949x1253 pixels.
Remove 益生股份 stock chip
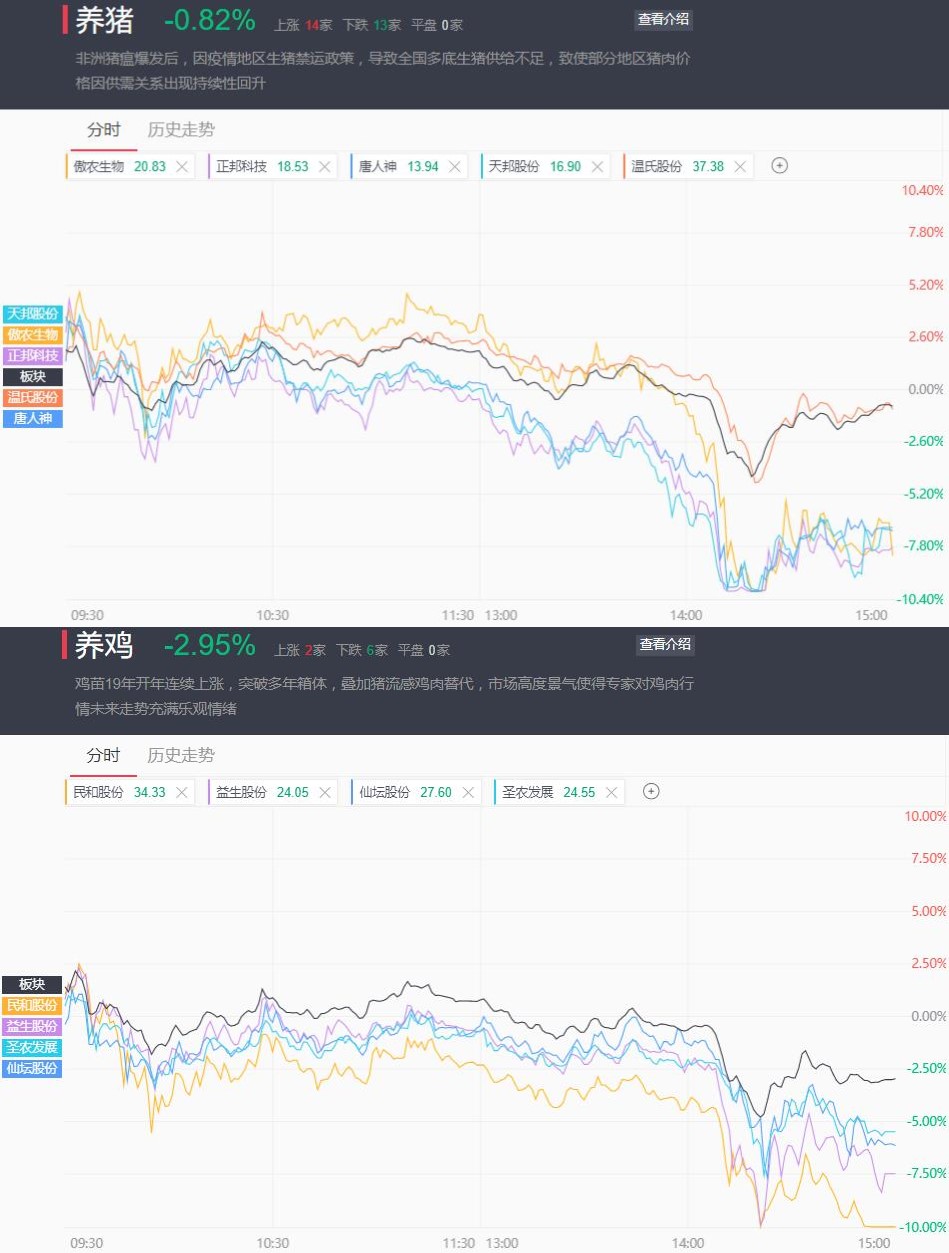(324, 793)
